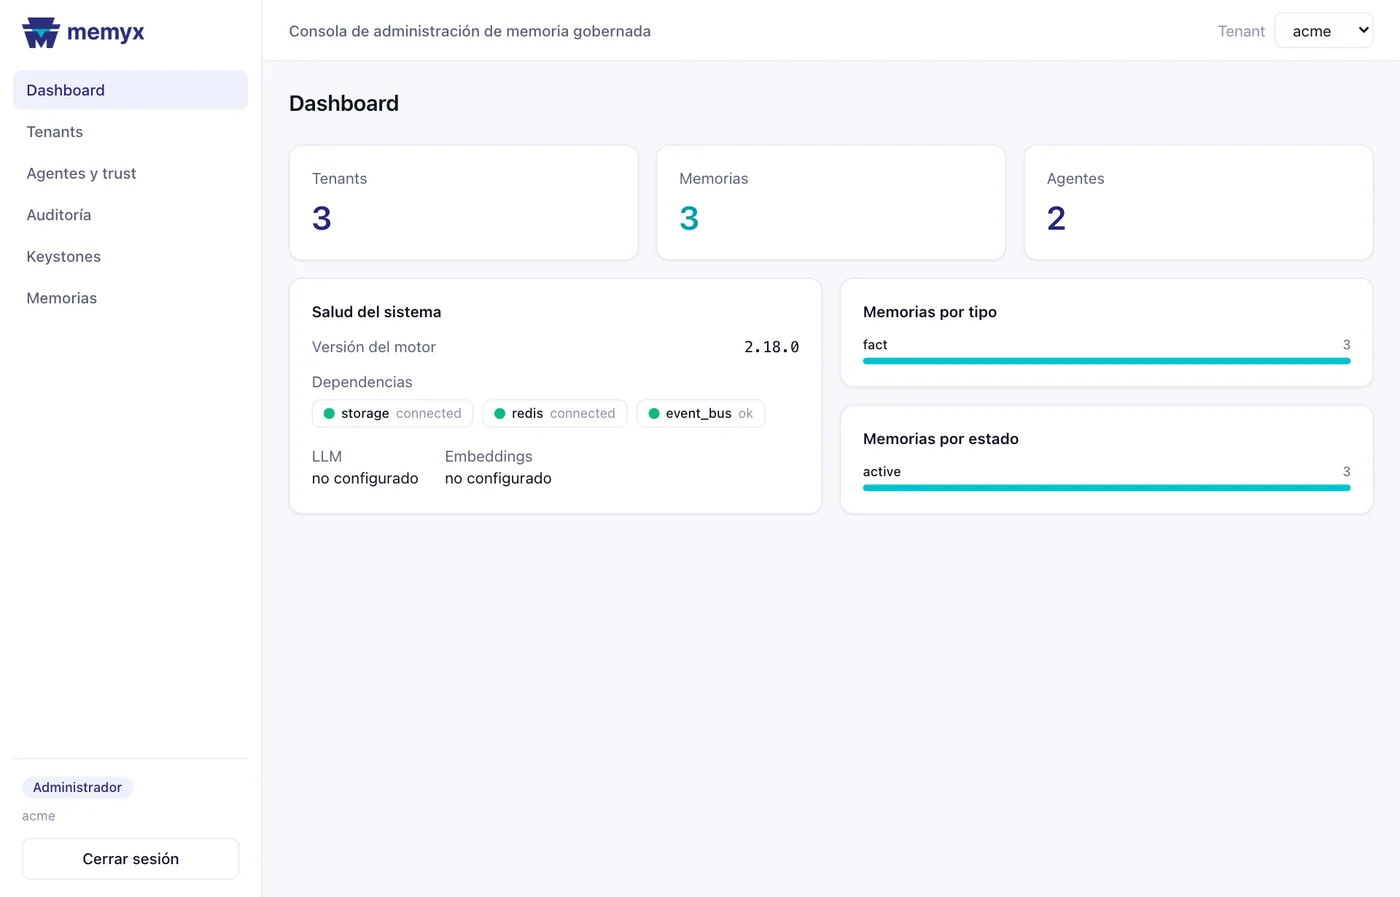Click the active estado progress bar
This screenshot has width=1400, height=897.
coord(1106,488)
